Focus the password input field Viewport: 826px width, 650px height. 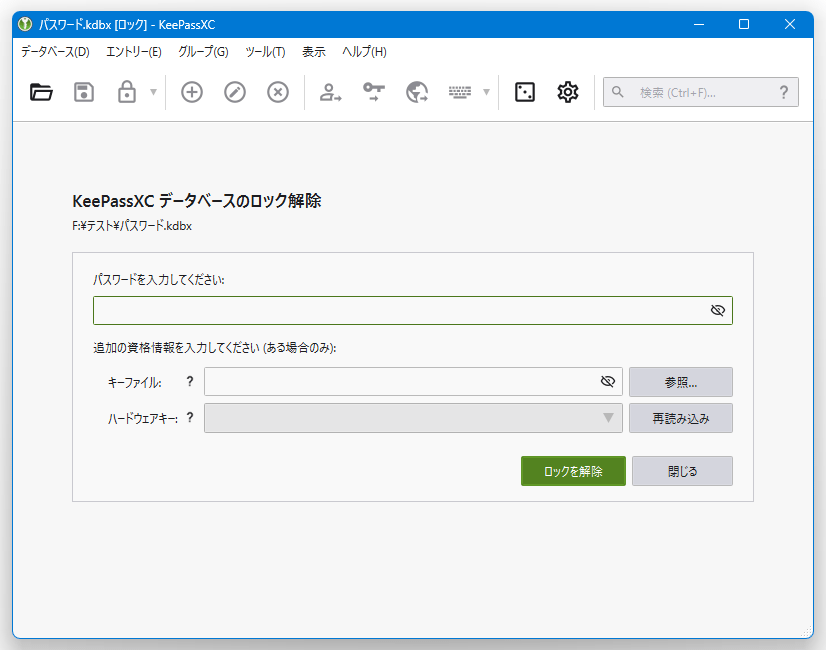click(x=413, y=310)
